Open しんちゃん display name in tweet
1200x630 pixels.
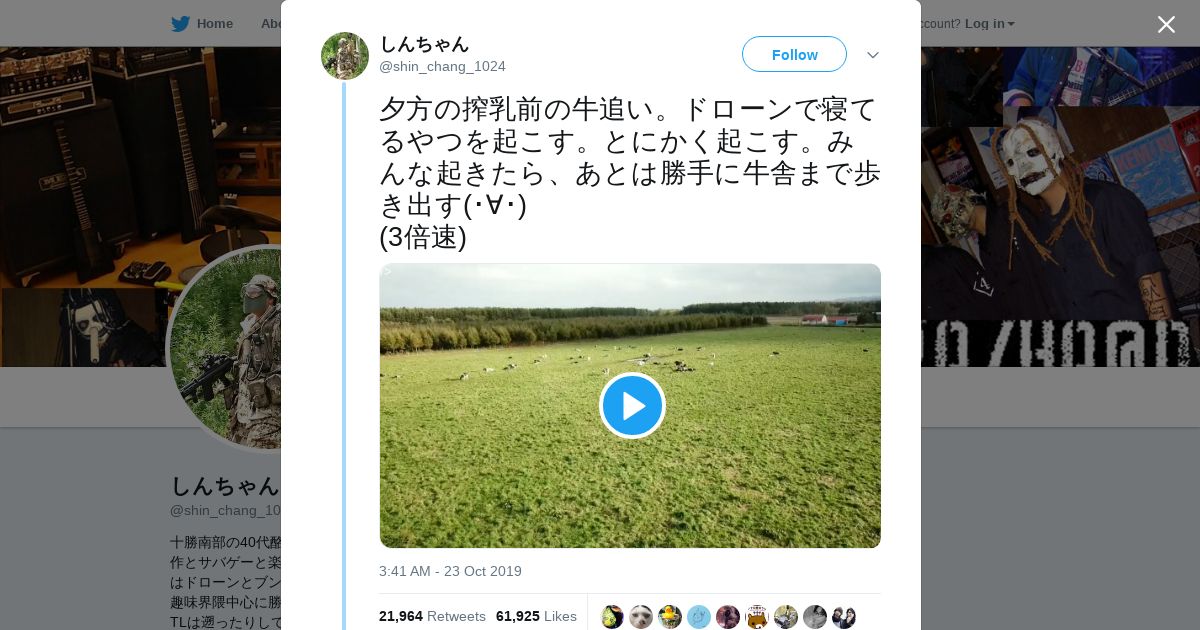(x=424, y=44)
